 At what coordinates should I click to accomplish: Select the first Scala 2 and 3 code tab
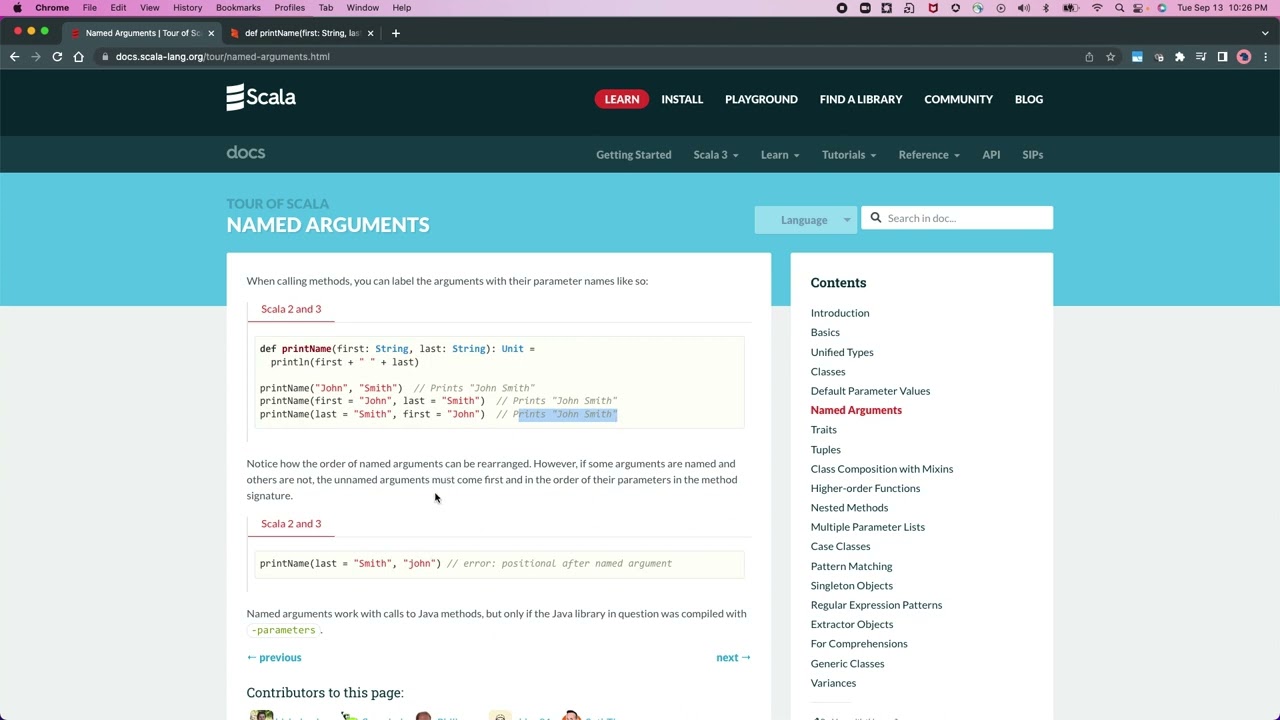point(291,309)
